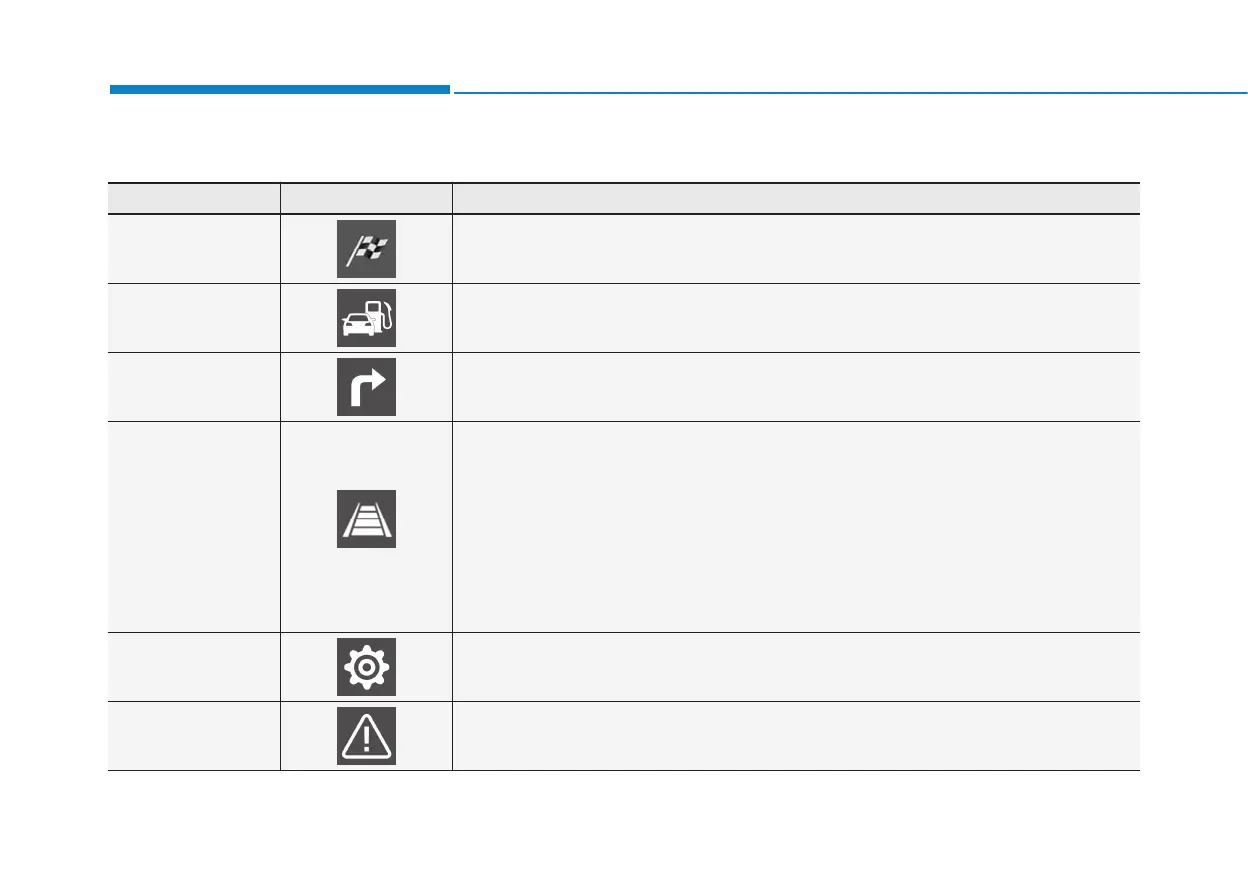
Task: Click the first header cell of the table
Action: [x=194, y=198]
